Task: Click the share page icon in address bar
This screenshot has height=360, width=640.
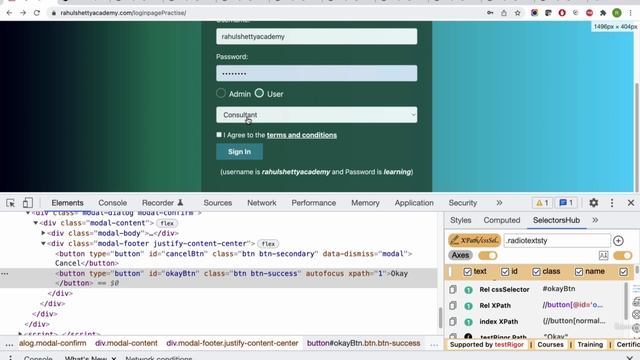Action: point(504,13)
